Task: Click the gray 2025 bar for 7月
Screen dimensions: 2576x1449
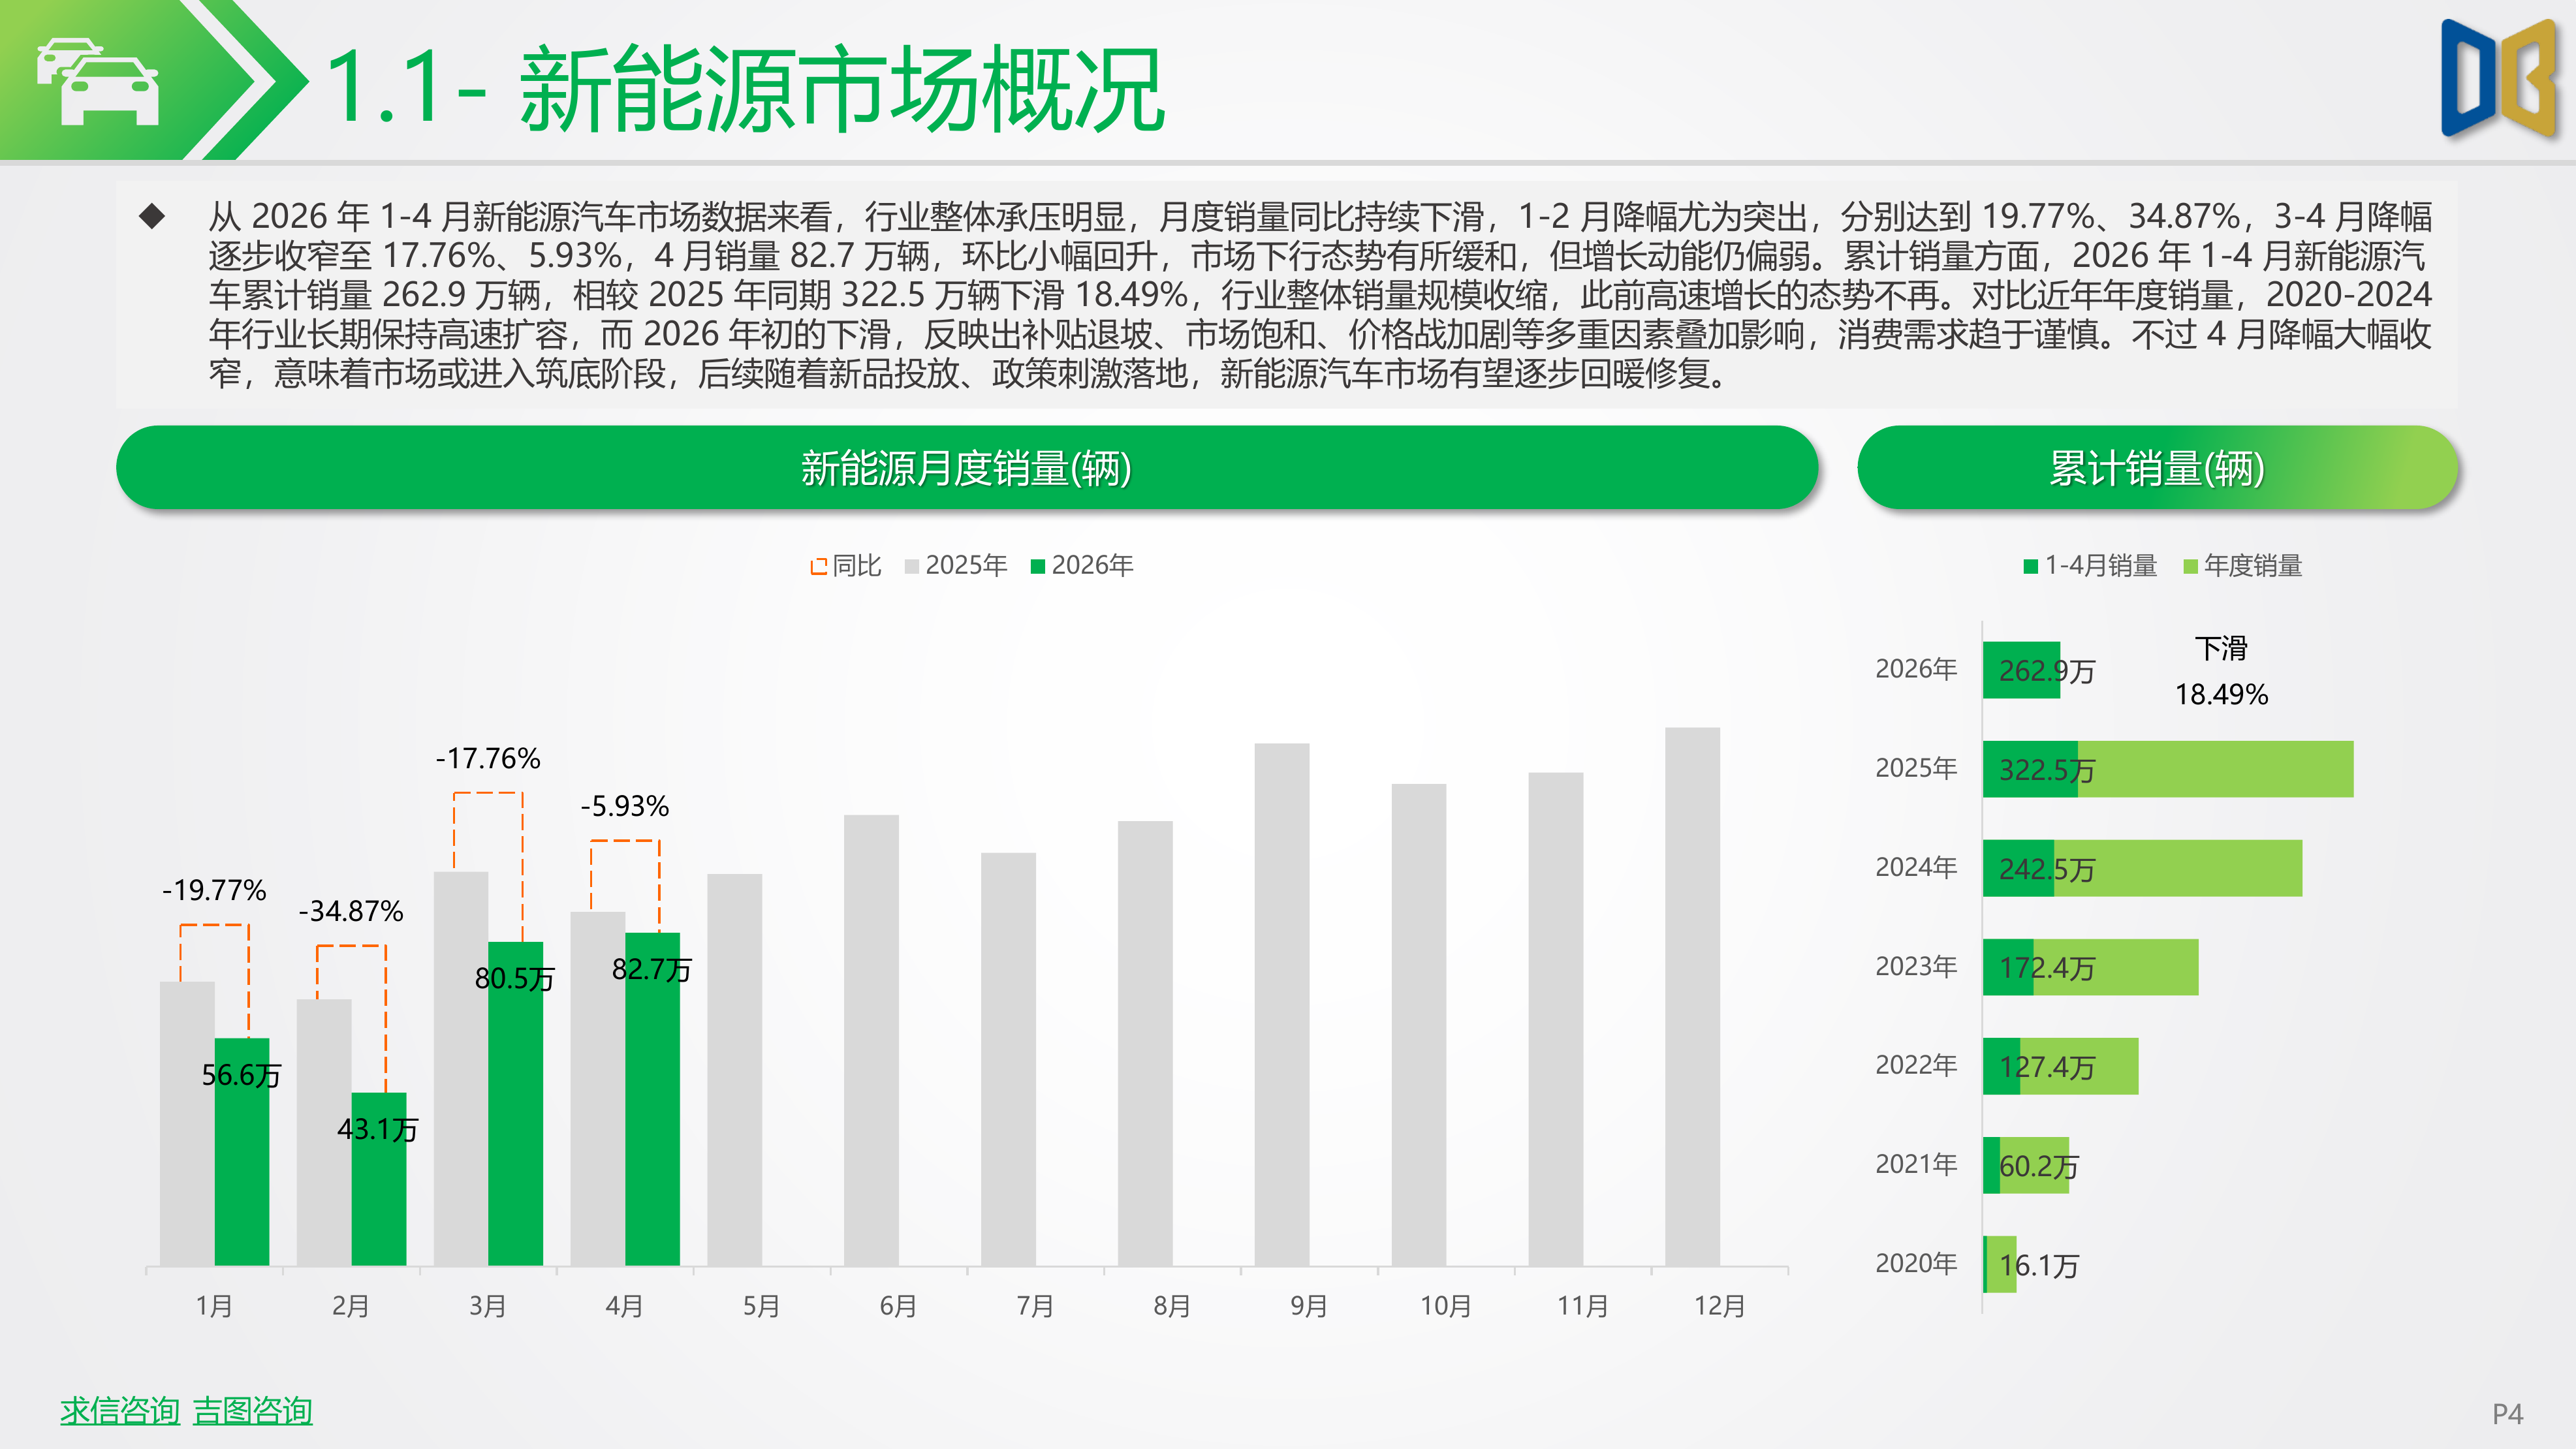Action: coord(1008,1059)
